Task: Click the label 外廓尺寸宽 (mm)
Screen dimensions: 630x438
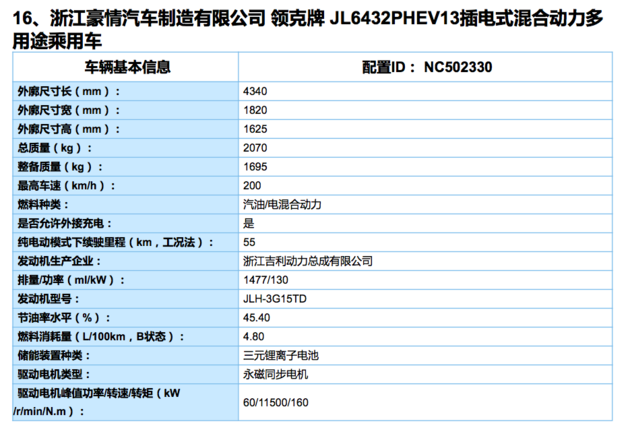Action: click(x=69, y=111)
